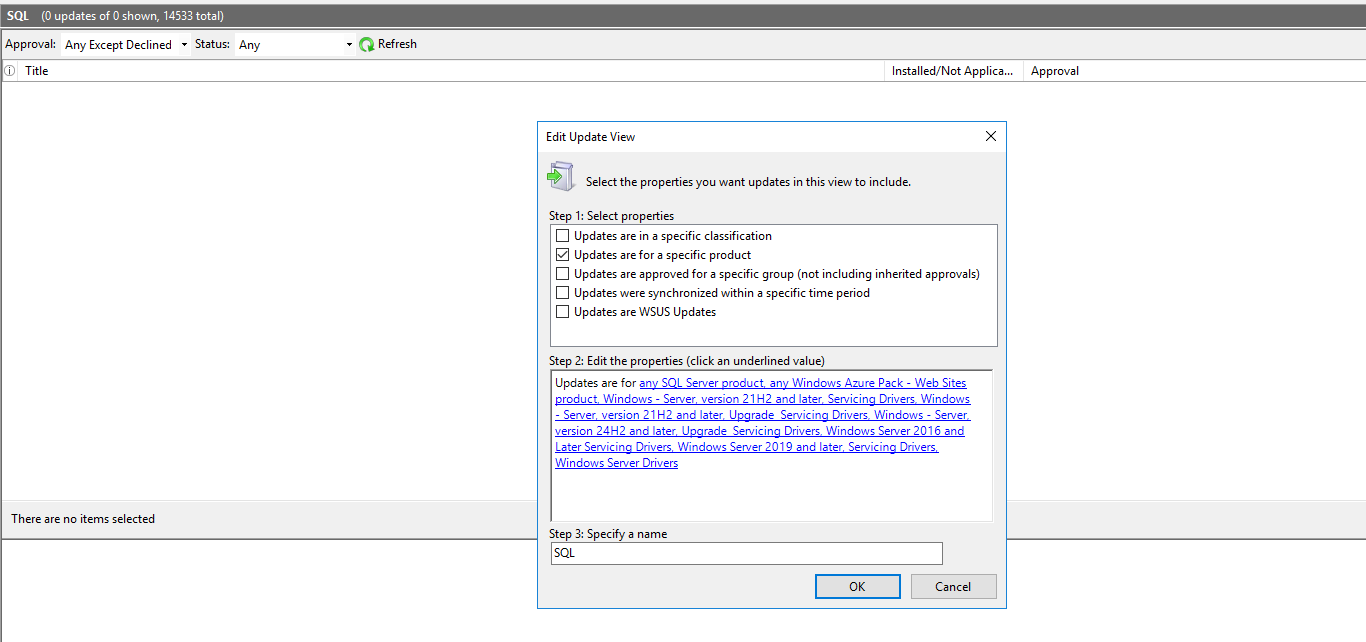
Task: Click the SQL view heading text
Action: pyautogui.click(x=18, y=16)
